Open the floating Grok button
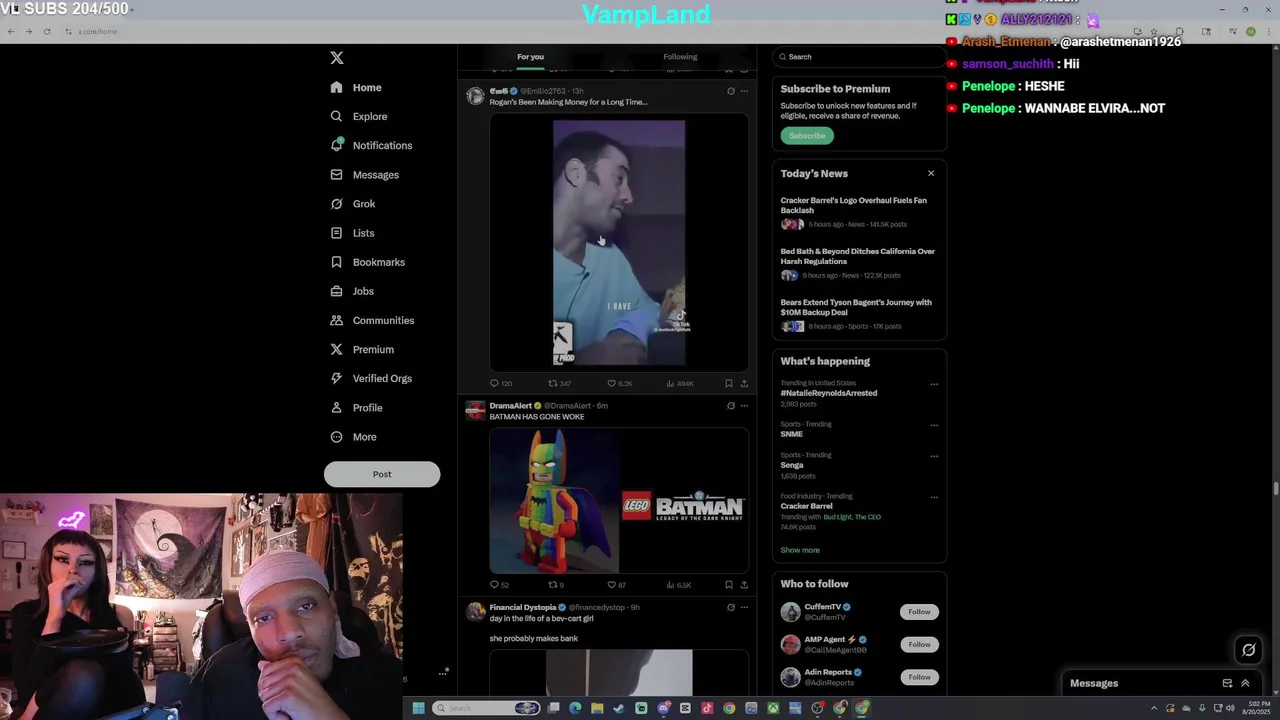This screenshot has height=720, width=1280. pos(1249,650)
